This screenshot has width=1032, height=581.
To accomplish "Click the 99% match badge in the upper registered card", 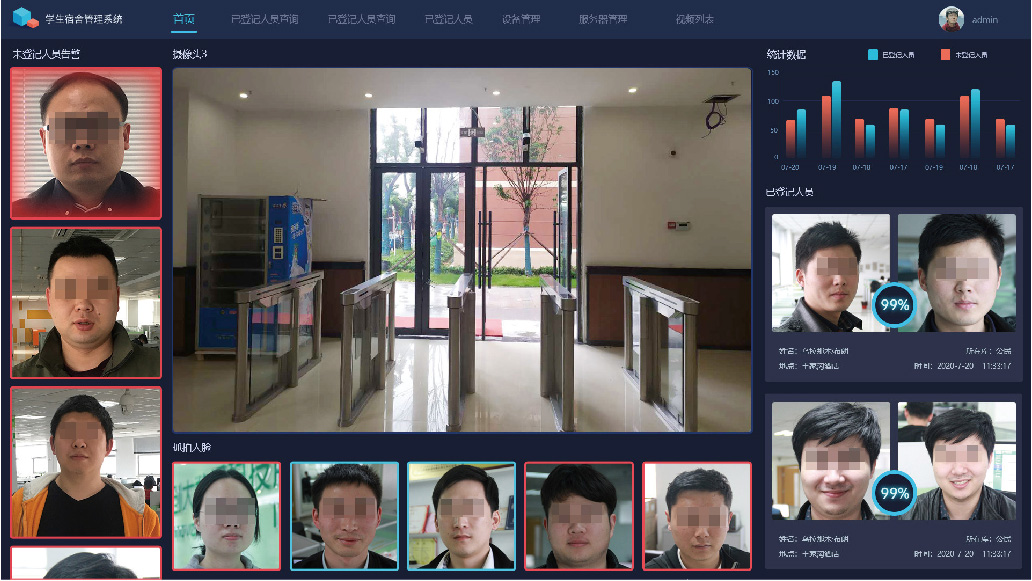I will [892, 305].
